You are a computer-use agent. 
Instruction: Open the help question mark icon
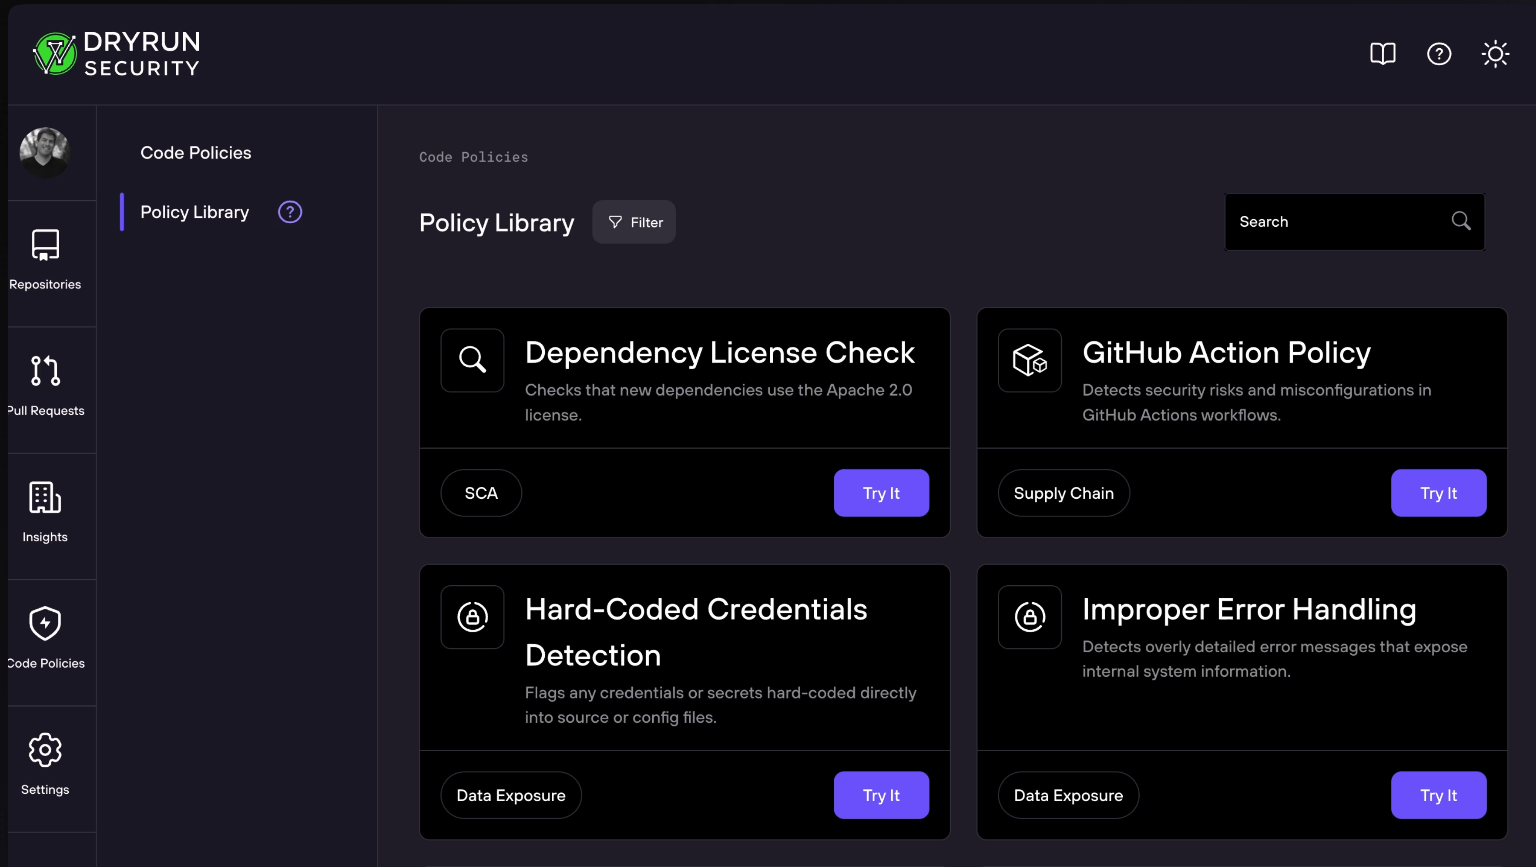click(x=1439, y=54)
